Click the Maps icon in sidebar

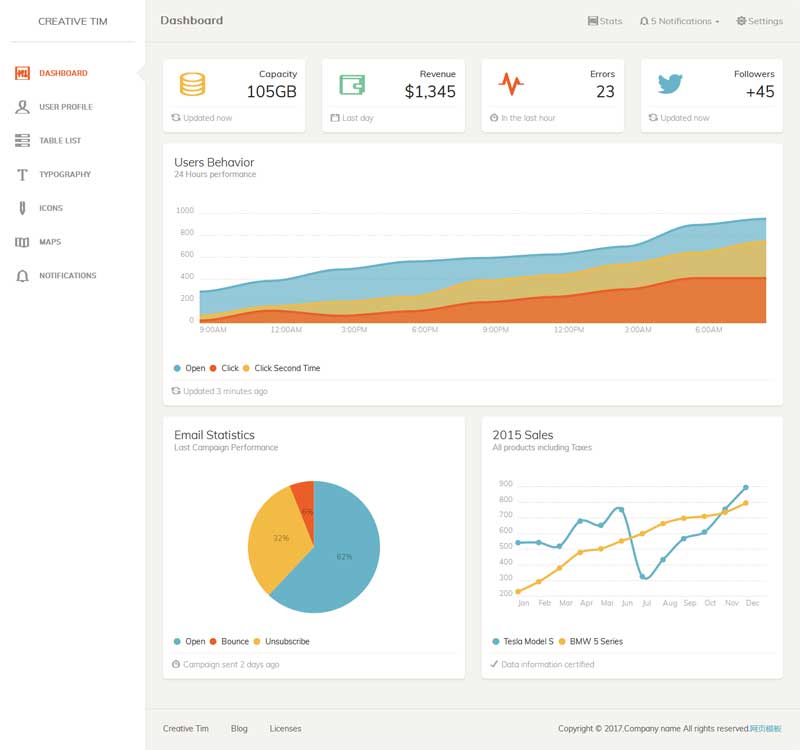click(x=22, y=242)
